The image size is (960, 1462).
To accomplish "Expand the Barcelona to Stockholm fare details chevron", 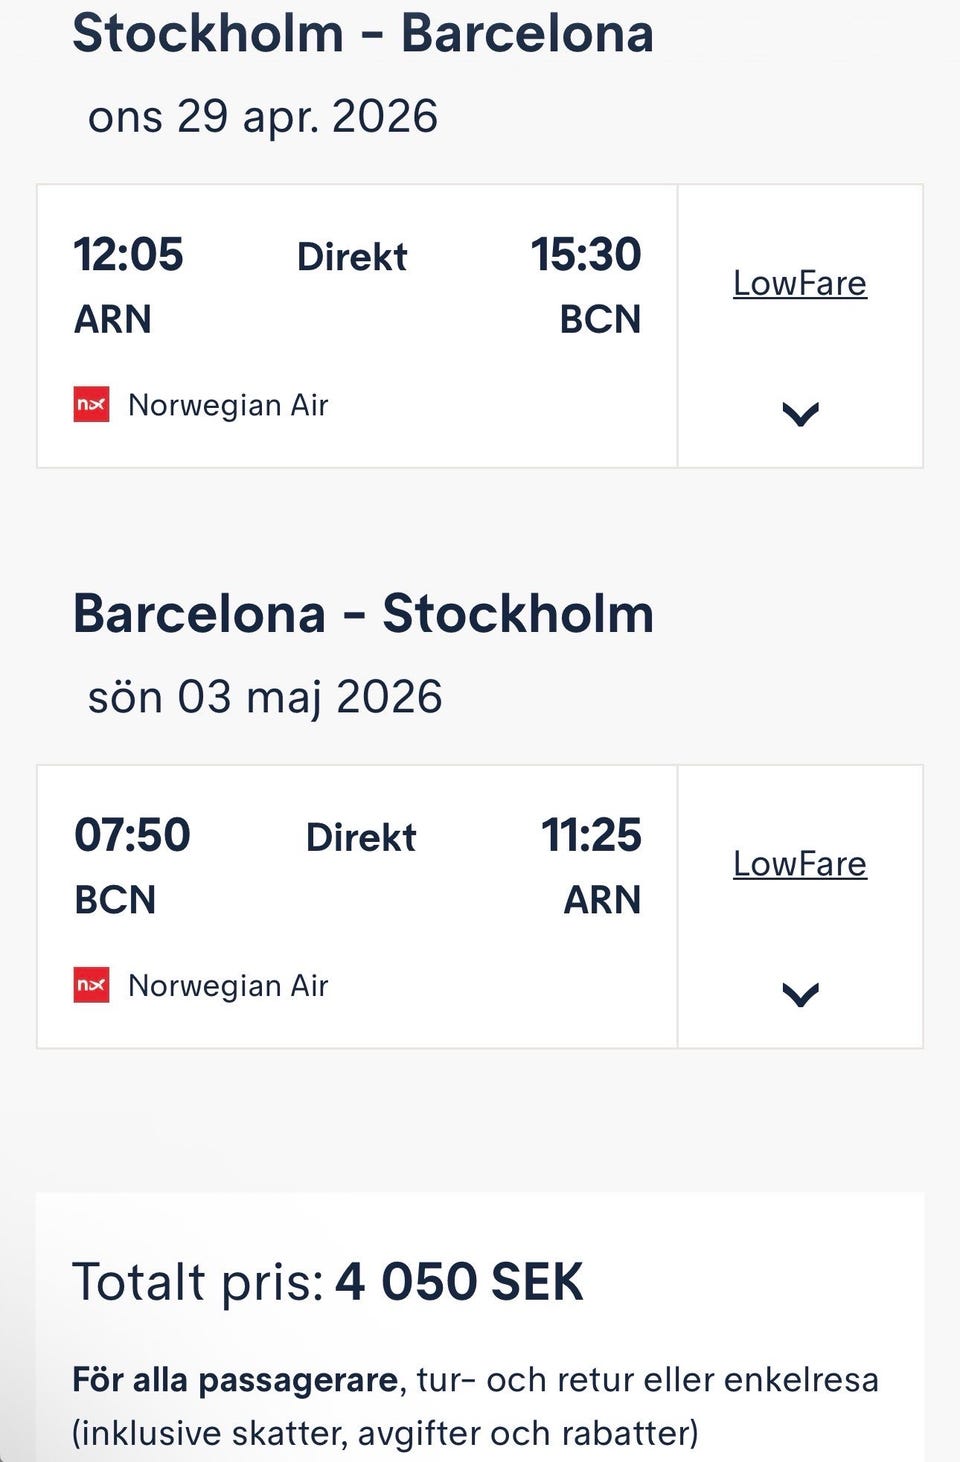I will tap(800, 994).
